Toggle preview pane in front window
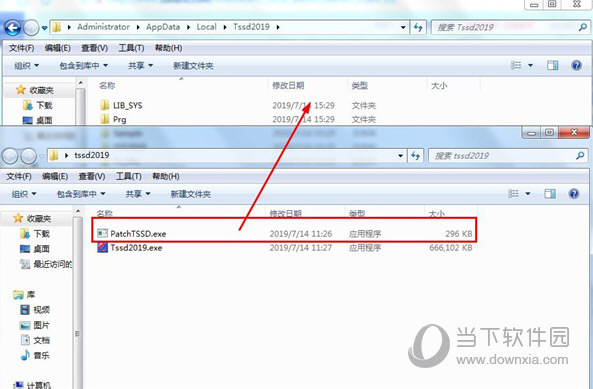 550,194
